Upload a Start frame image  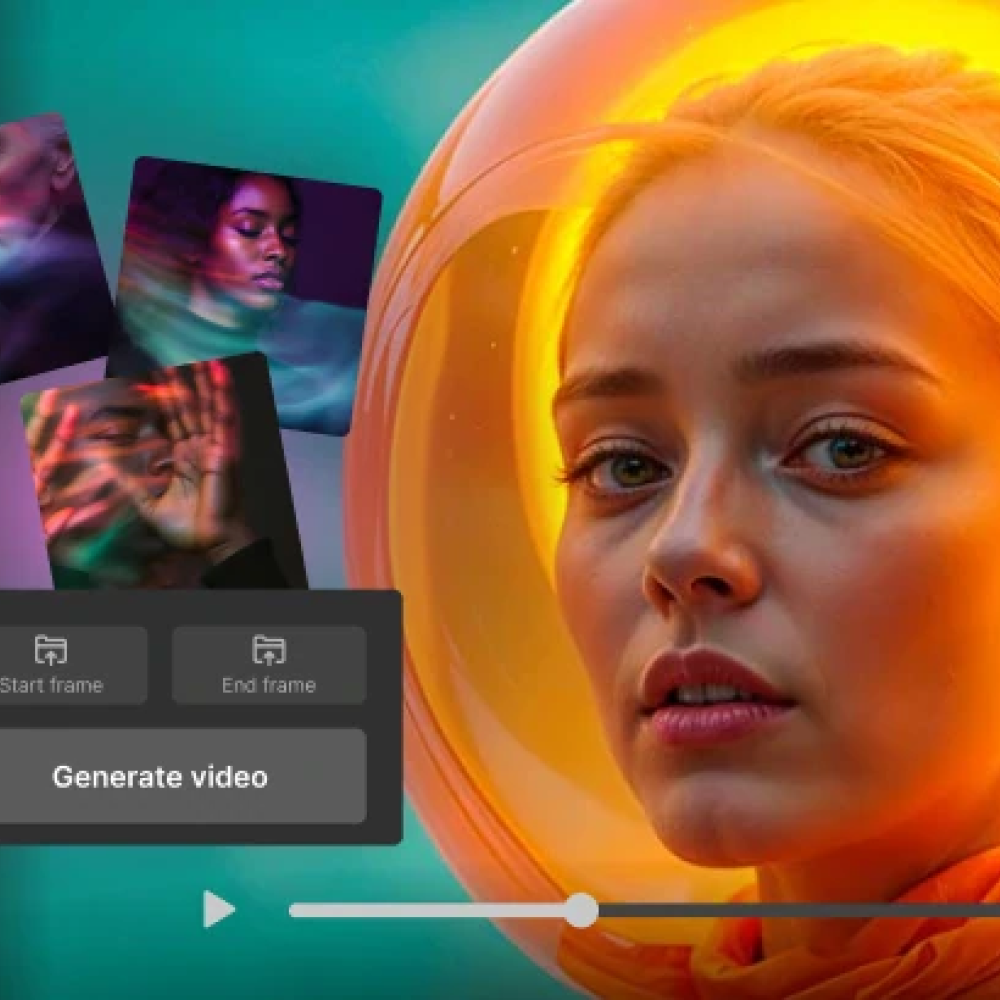coord(73,665)
